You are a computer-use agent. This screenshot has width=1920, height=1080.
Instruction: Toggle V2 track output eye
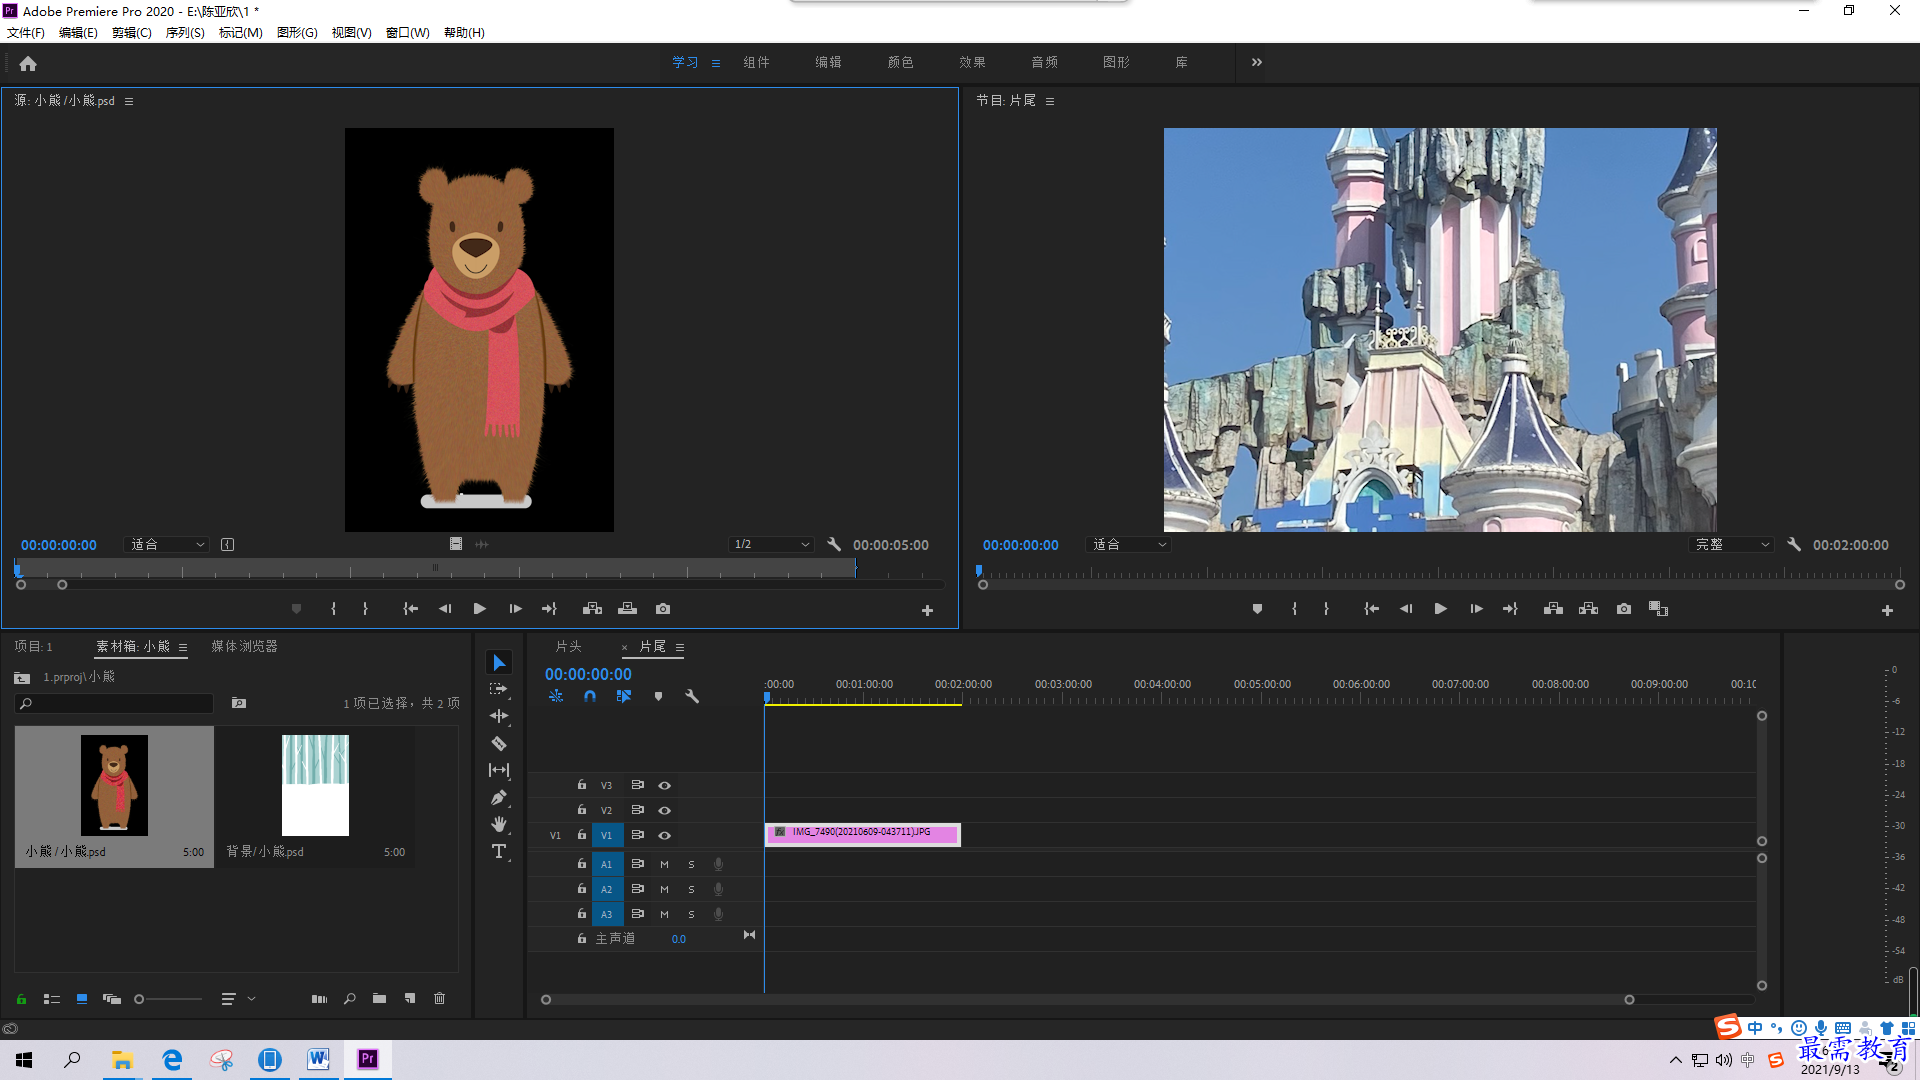(664, 810)
